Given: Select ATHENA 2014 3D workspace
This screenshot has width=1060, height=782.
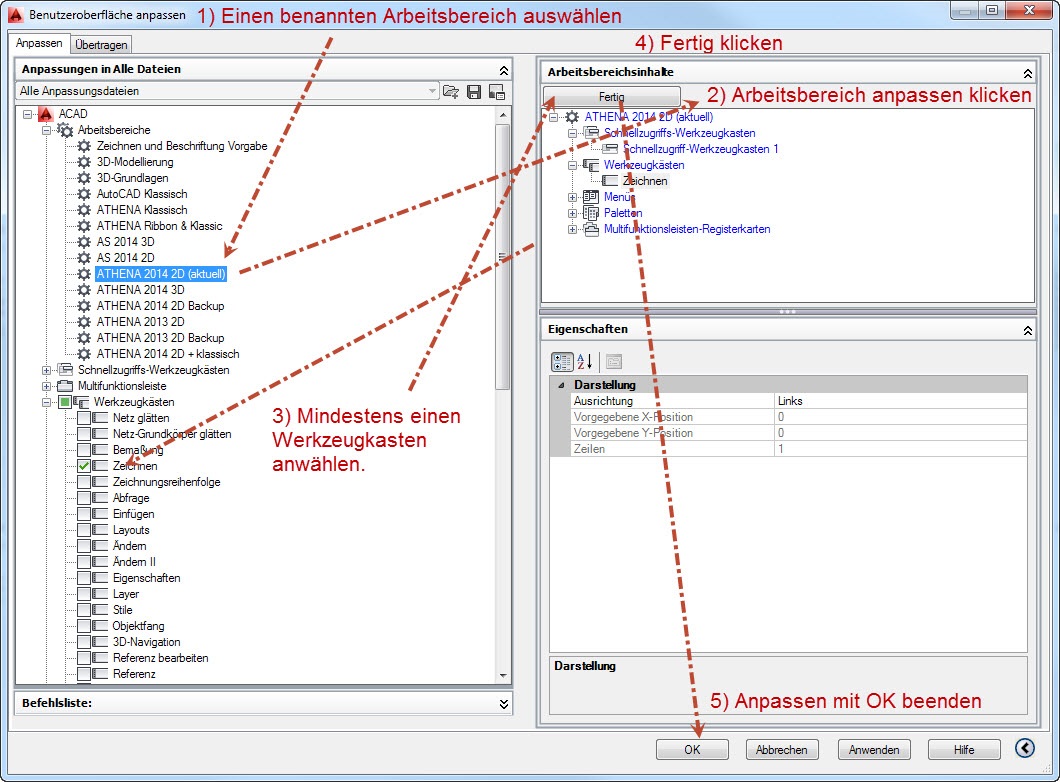Looking at the screenshot, I should point(140,290).
